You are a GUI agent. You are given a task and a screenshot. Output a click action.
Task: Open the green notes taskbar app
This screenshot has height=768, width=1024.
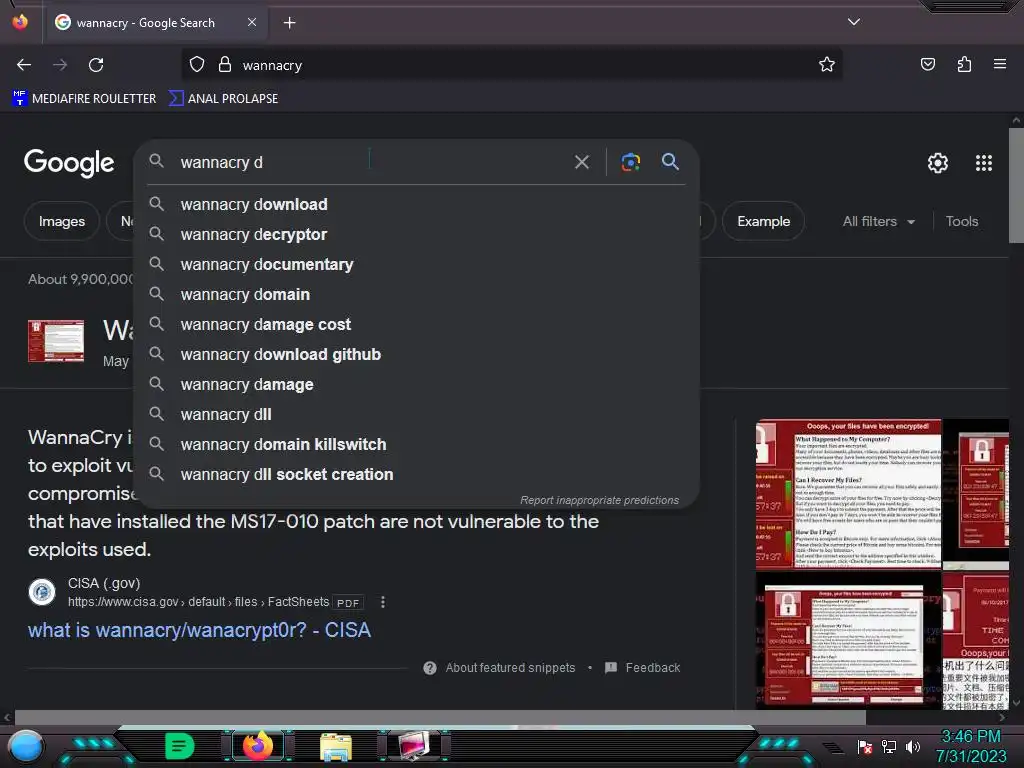click(x=180, y=746)
